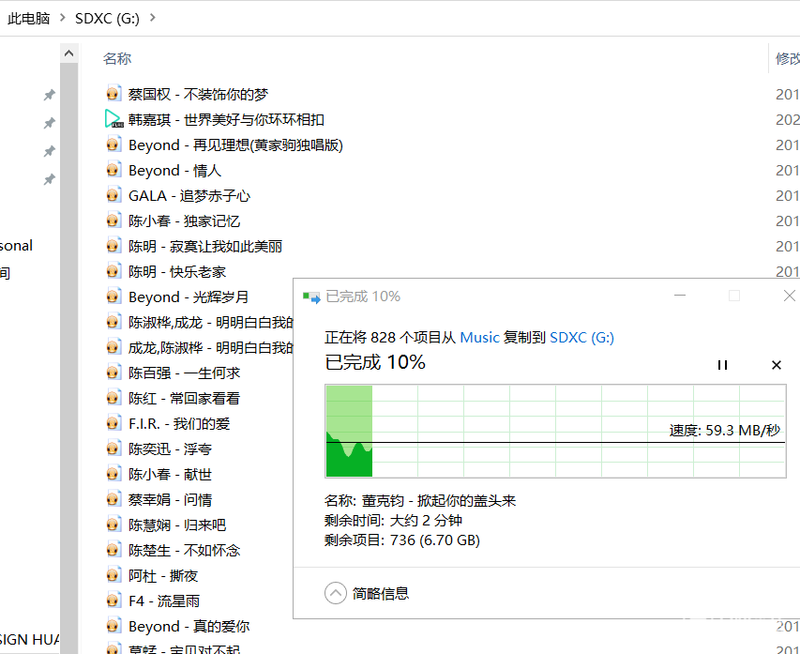Click the copy dialog title bar icon
The image size is (800, 654).
pos(311,297)
